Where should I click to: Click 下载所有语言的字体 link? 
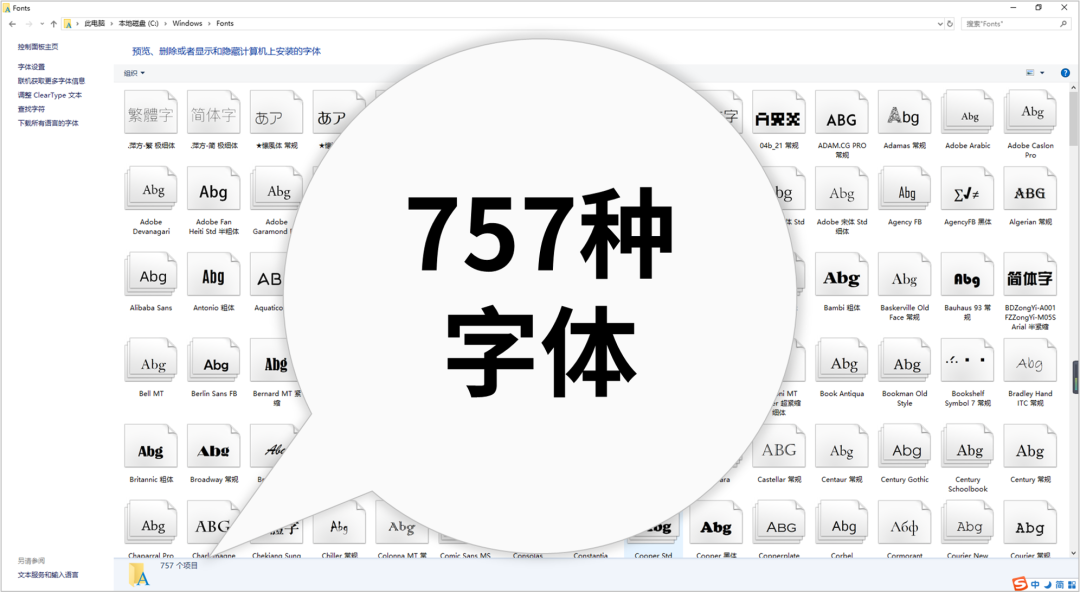[x=48, y=123]
